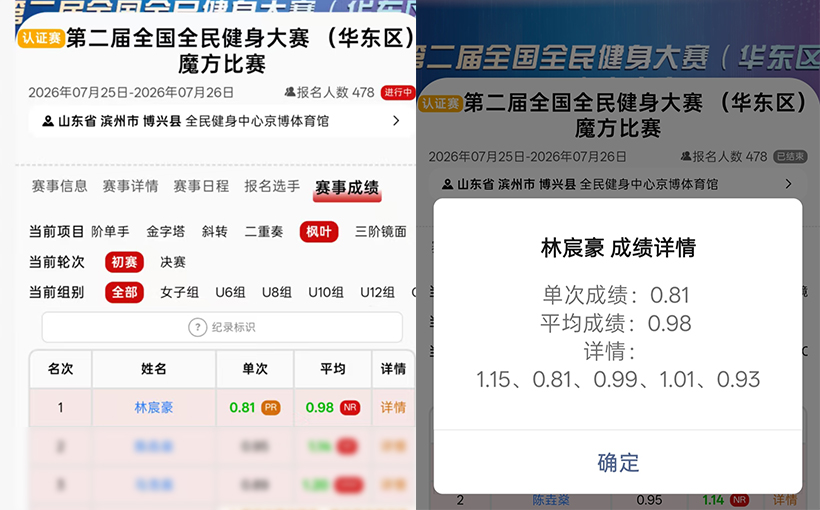Choose the 二重奏 event
820x510 pixels.
click(x=264, y=232)
